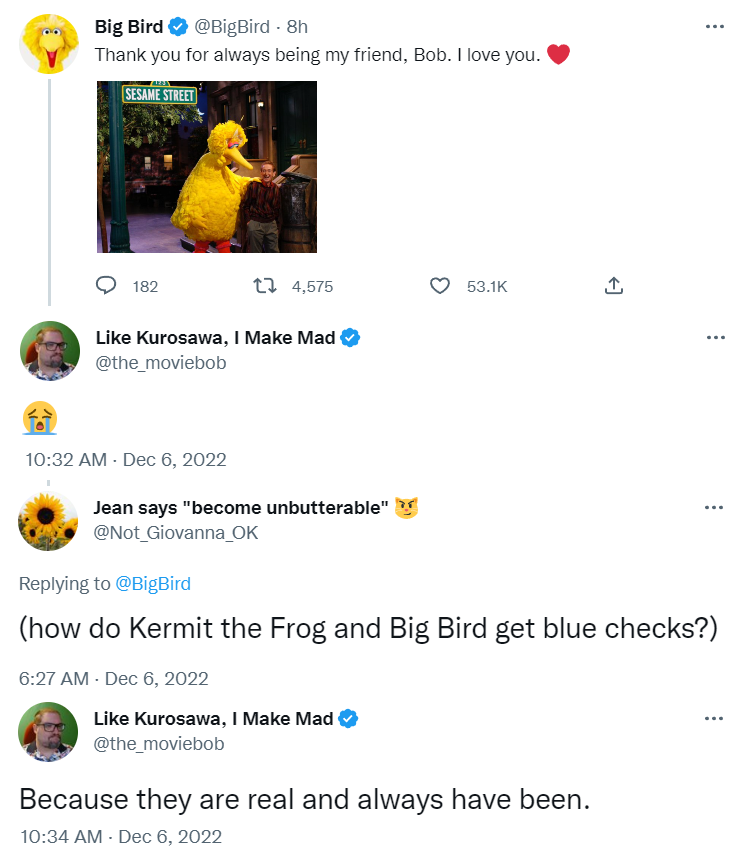Screen dimensions: 744x847
Task: Click the @BigBird link in Replying to
Action: tap(153, 584)
